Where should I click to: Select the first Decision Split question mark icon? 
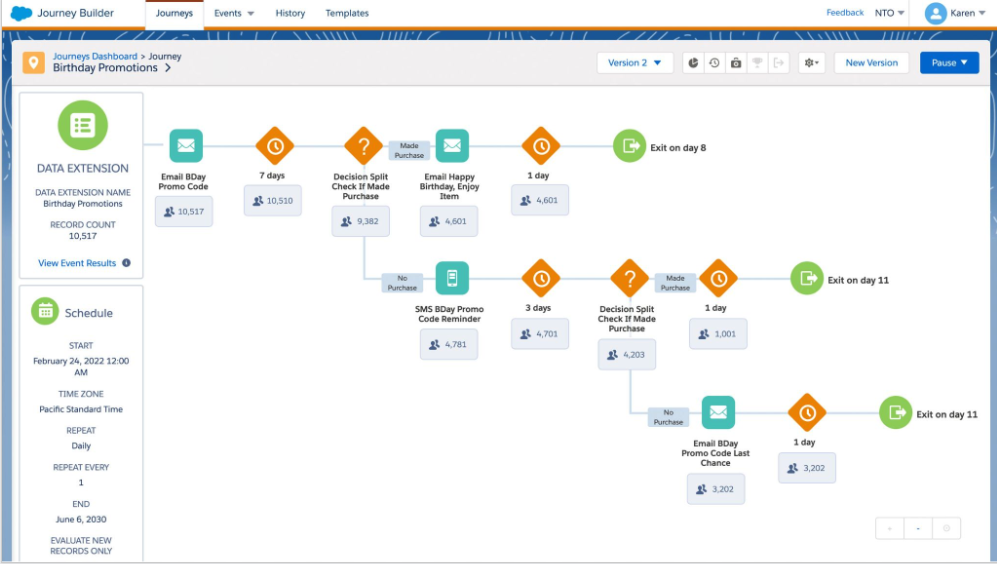363,146
